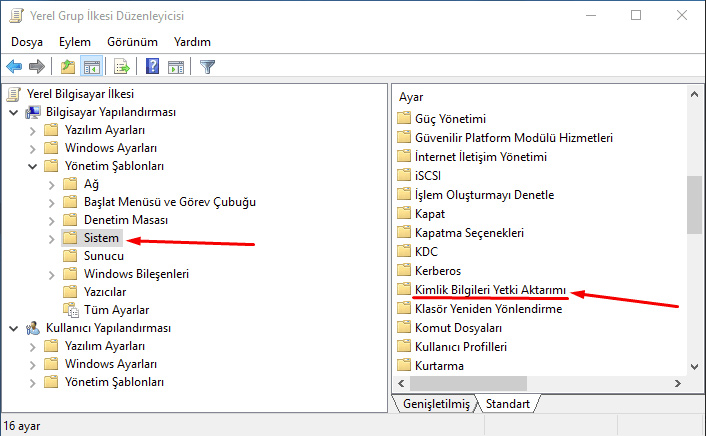Click the Export list toolbar icon
The height and width of the screenshot is (436, 706).
click(x=122, y=67)
